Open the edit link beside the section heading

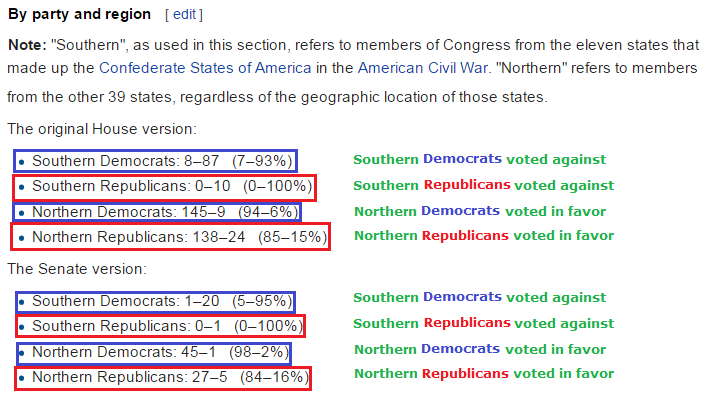click(x=184, y=15)
